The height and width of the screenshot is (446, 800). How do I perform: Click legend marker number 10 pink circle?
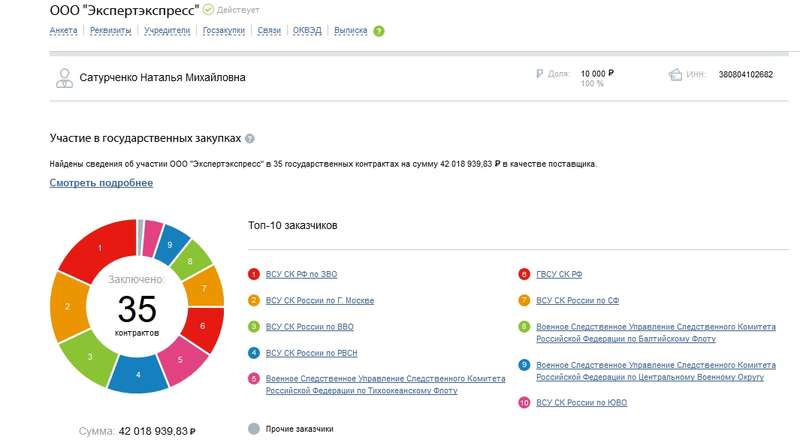click(524, 403)
